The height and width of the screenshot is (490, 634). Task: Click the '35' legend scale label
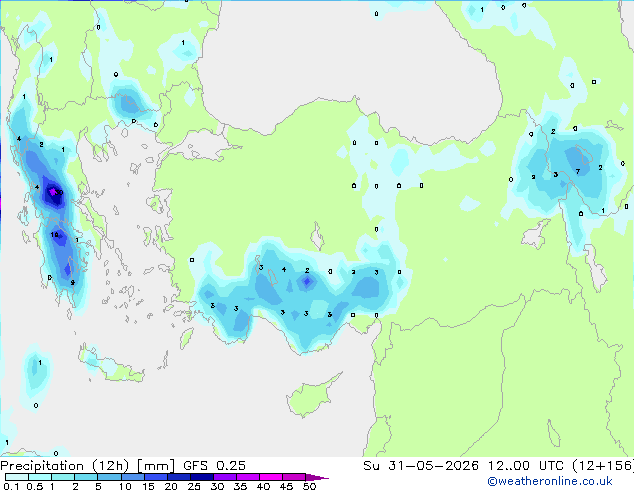(x=240, y=486)
